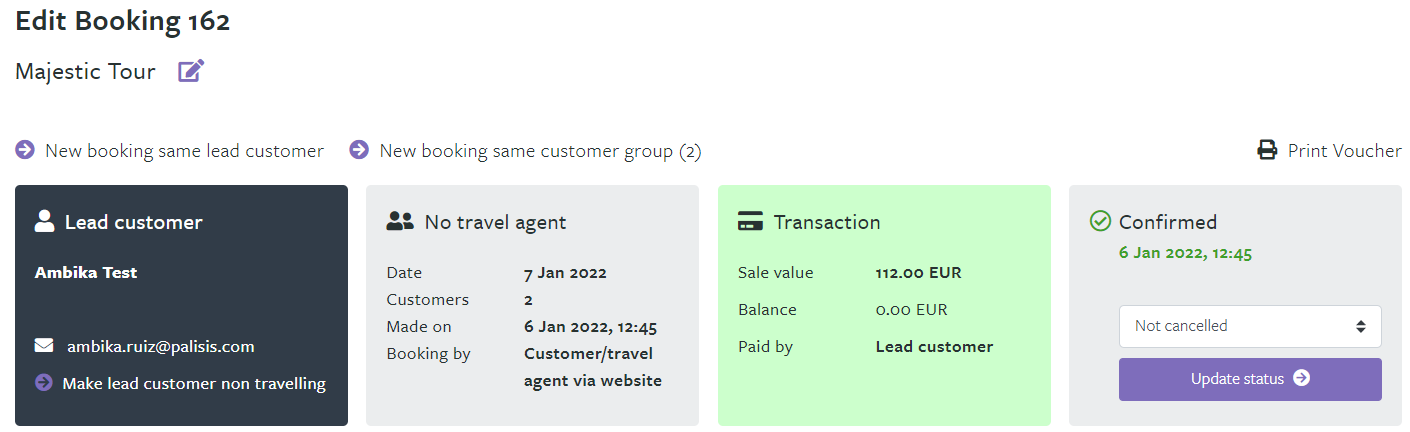Click the Transaction credit card icon

(751, 222)
